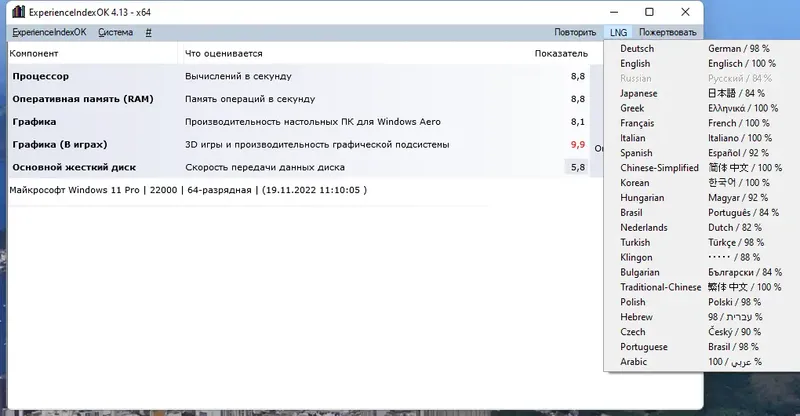Select Portuguese language
800x416 pixels.
(702, 347)
